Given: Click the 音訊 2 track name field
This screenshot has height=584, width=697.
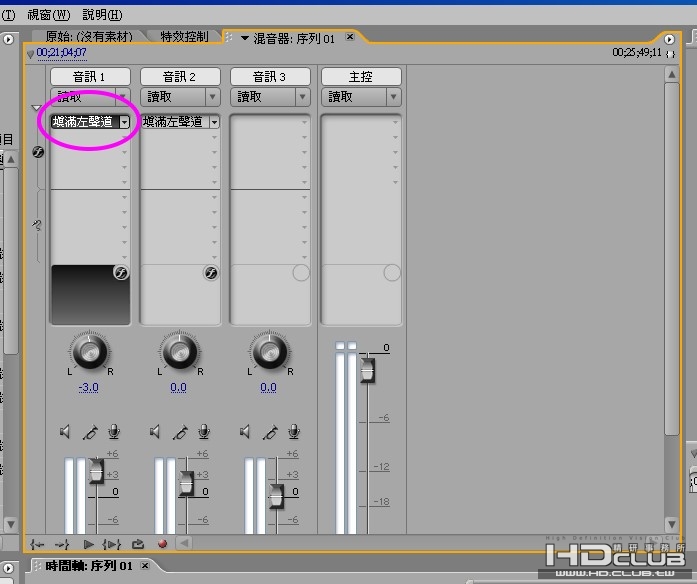Looking at the screenshot, I should [x=180, y=76].
